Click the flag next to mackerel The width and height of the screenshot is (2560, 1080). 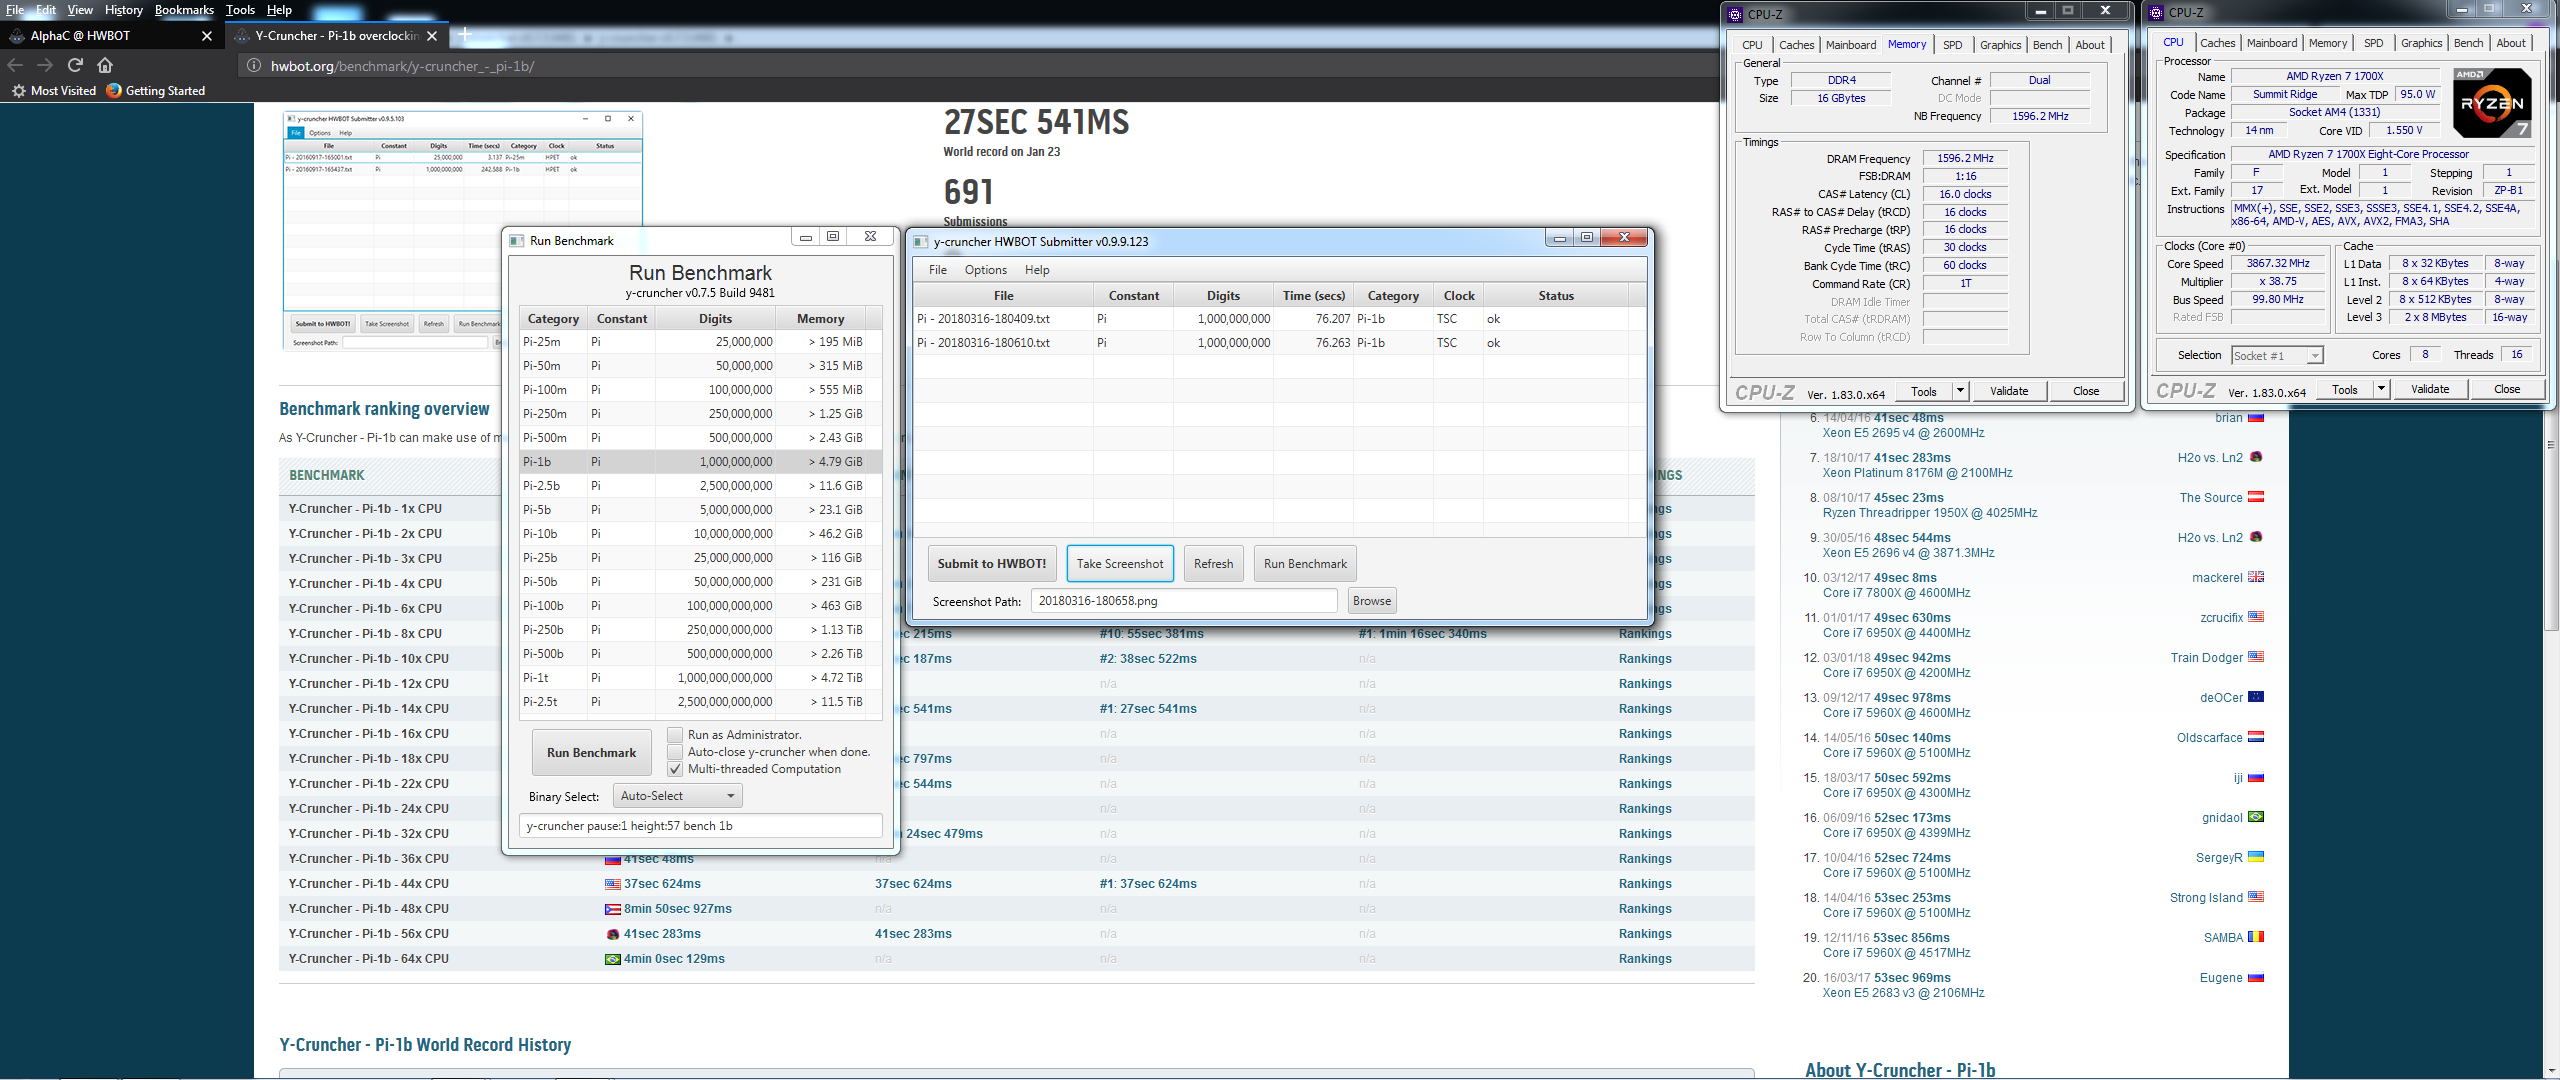coord(2256,577)
